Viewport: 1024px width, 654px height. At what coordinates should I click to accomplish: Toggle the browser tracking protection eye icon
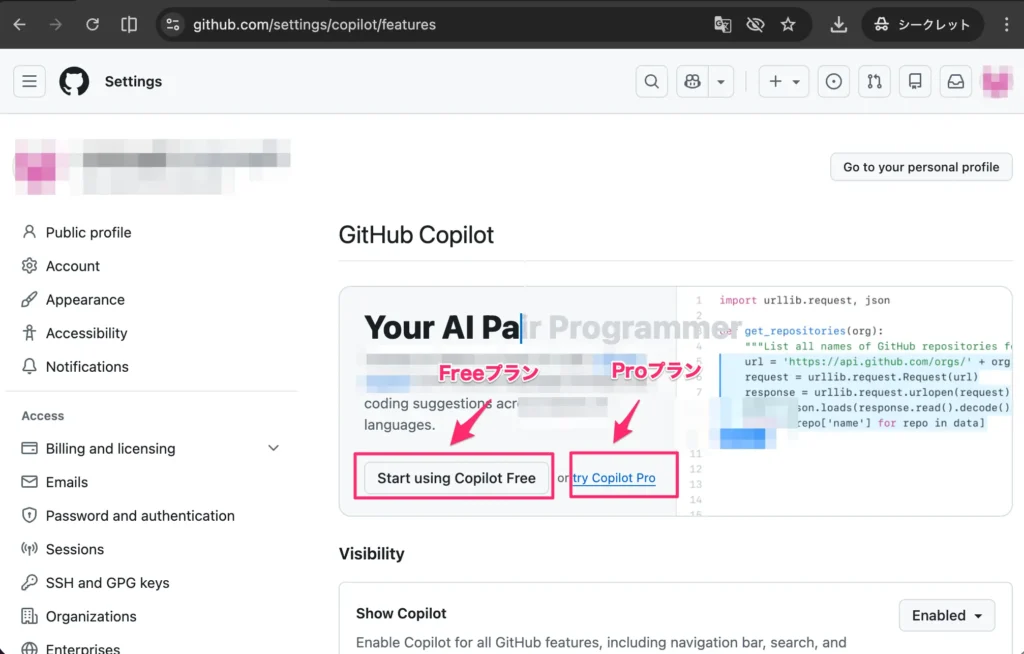pos(755,24)
